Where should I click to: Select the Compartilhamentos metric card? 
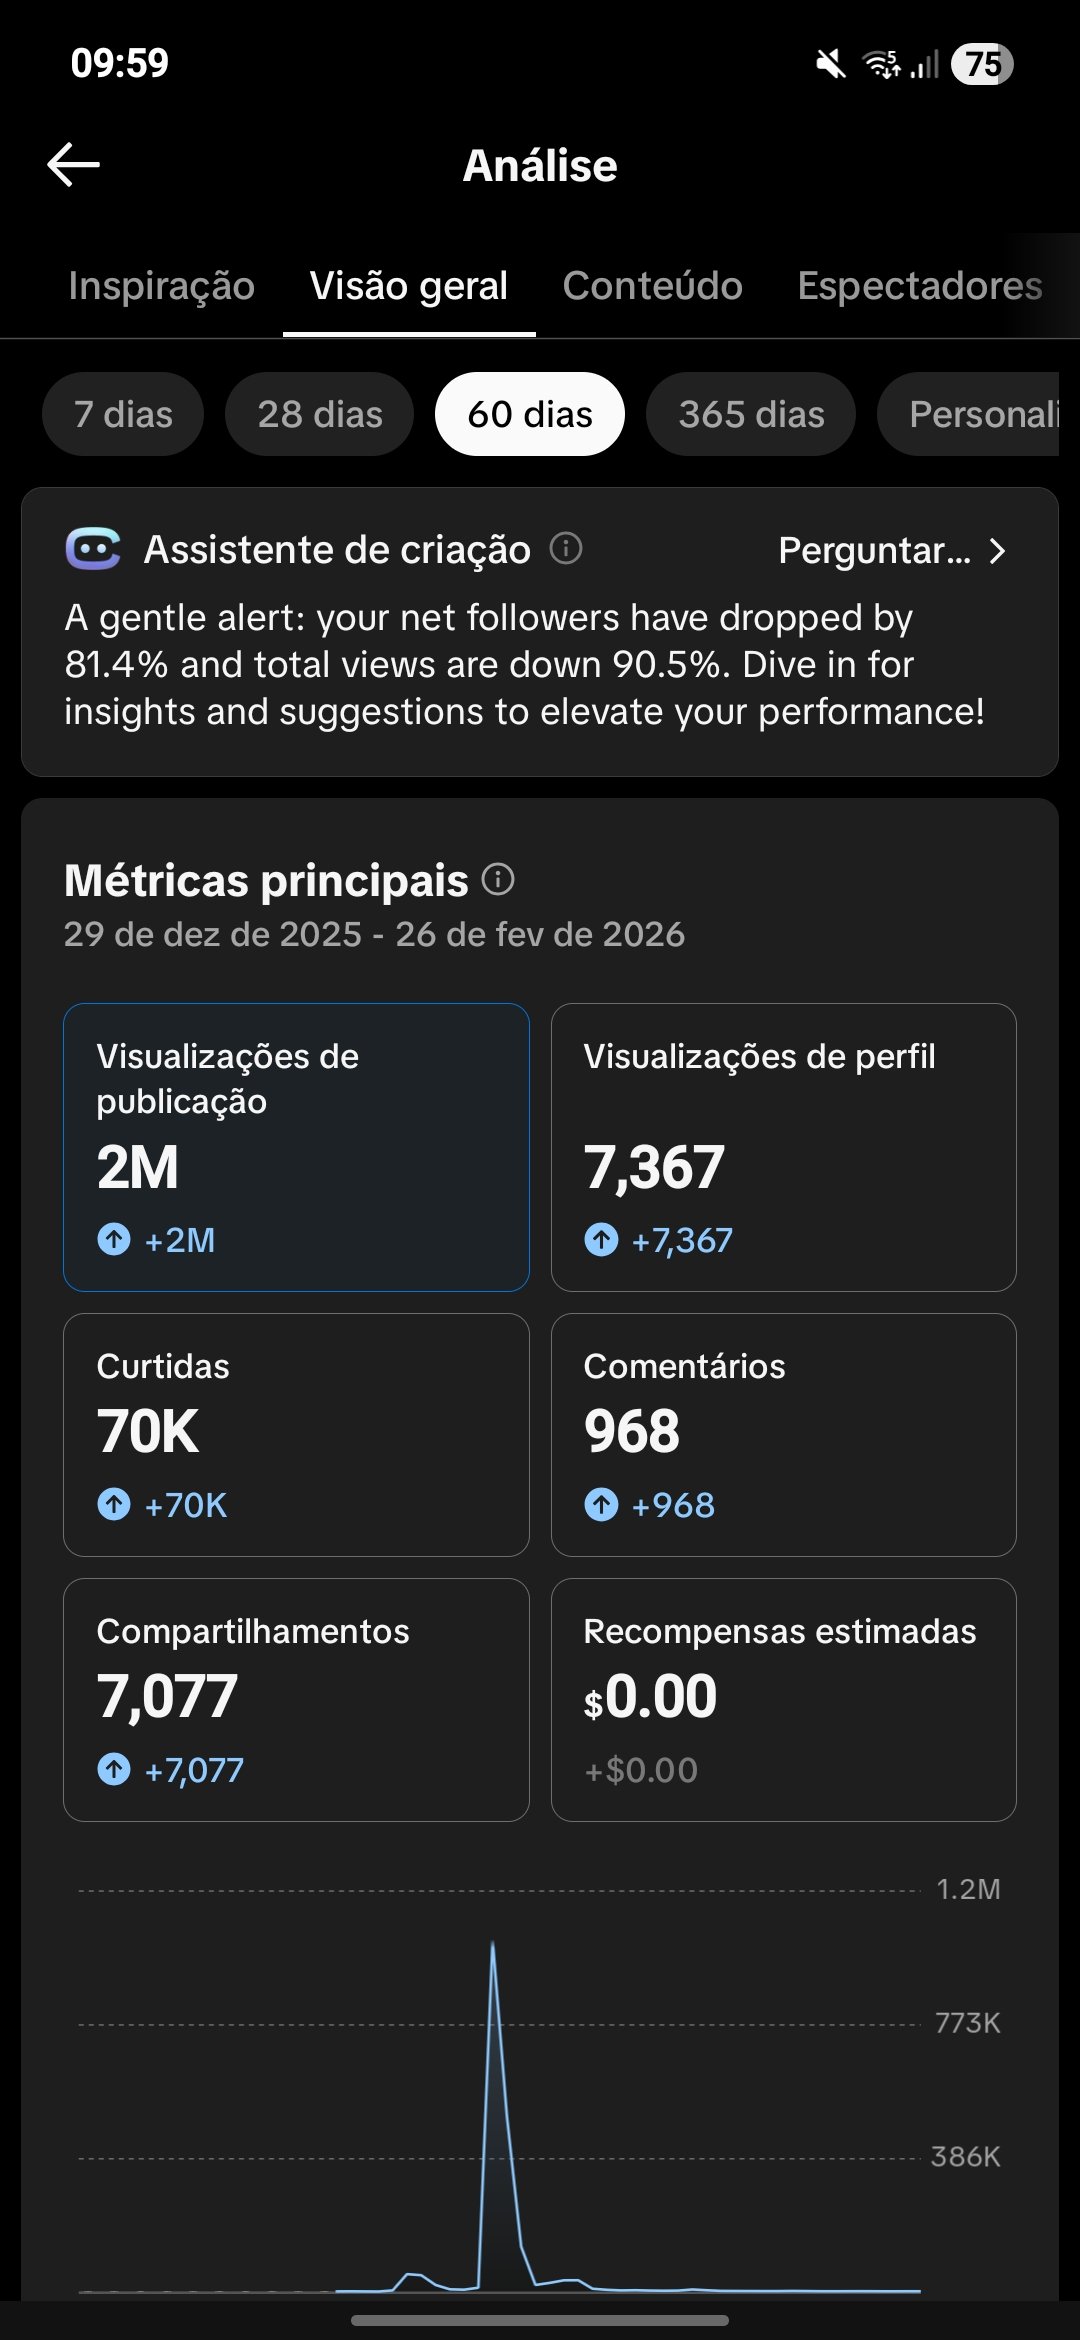pyautogui.click(x=296, y=1699)
